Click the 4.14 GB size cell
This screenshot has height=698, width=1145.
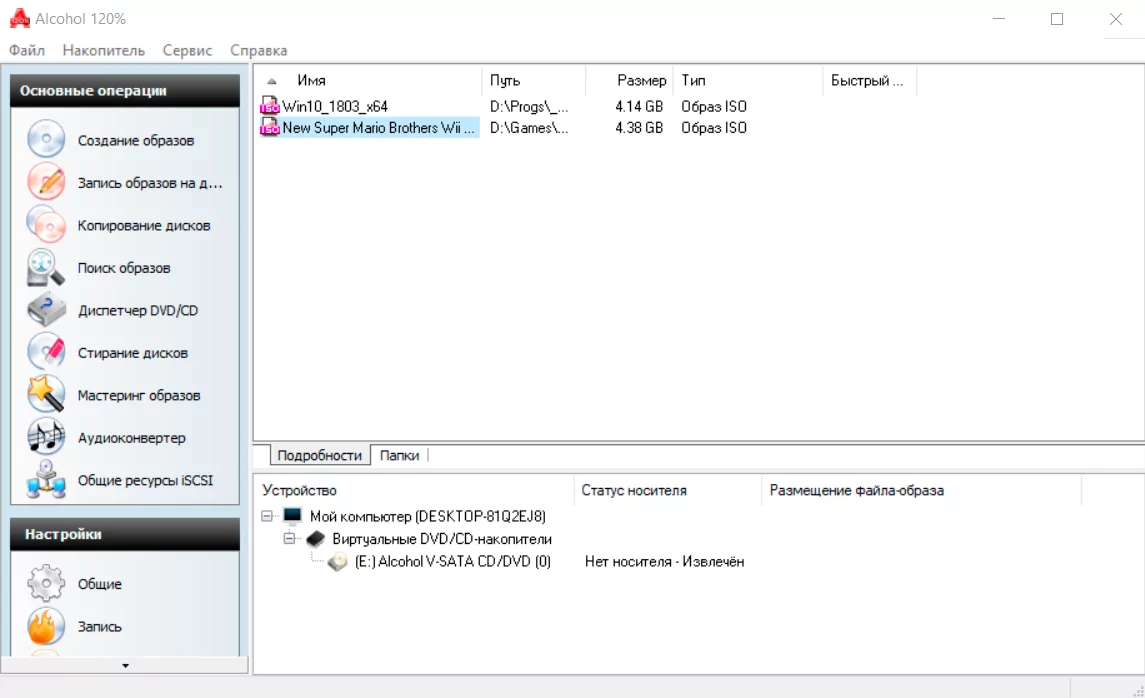[639, 107]
